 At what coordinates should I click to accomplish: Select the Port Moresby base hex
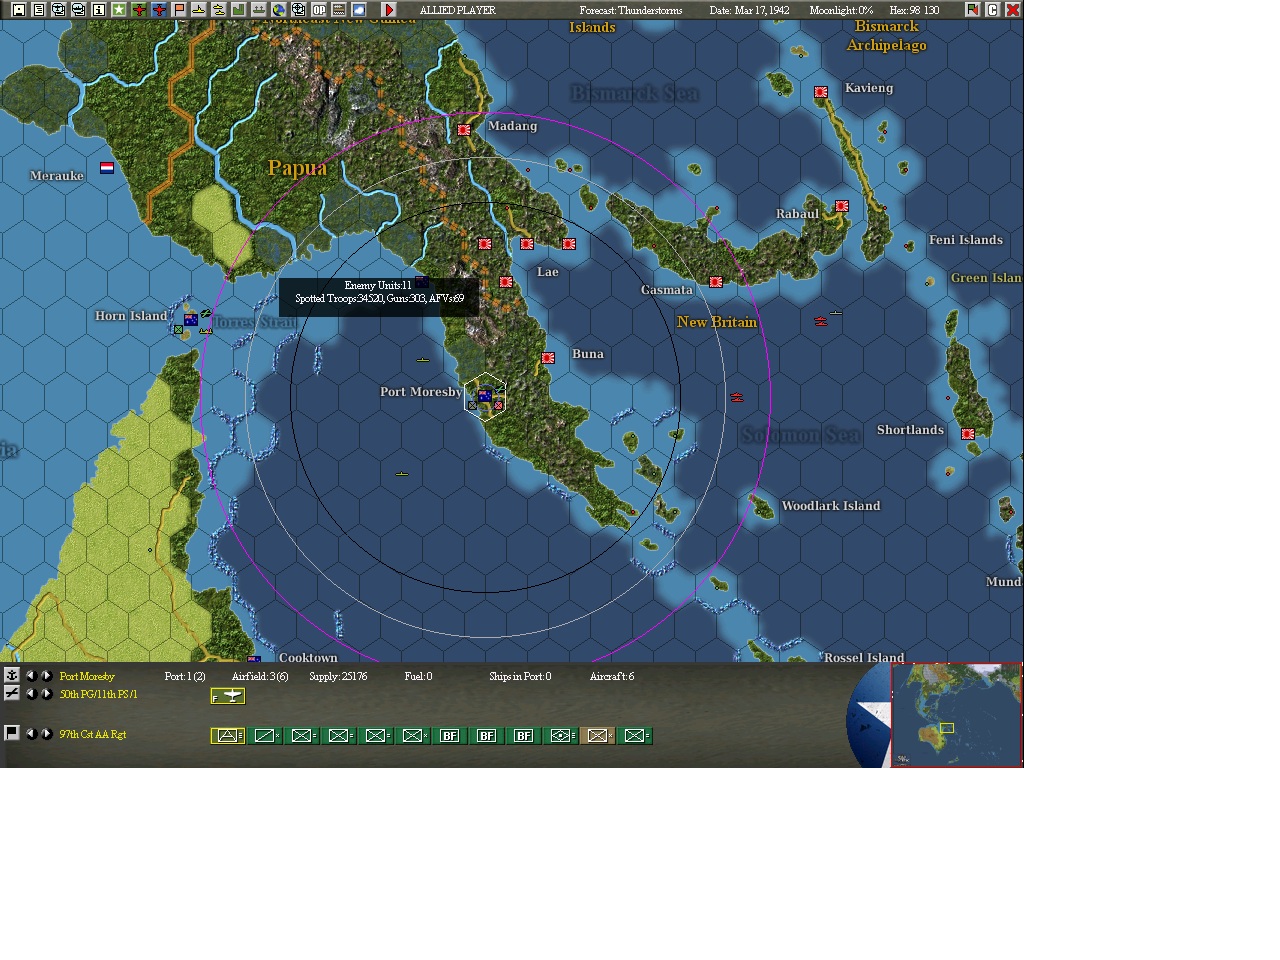point(485,397)
